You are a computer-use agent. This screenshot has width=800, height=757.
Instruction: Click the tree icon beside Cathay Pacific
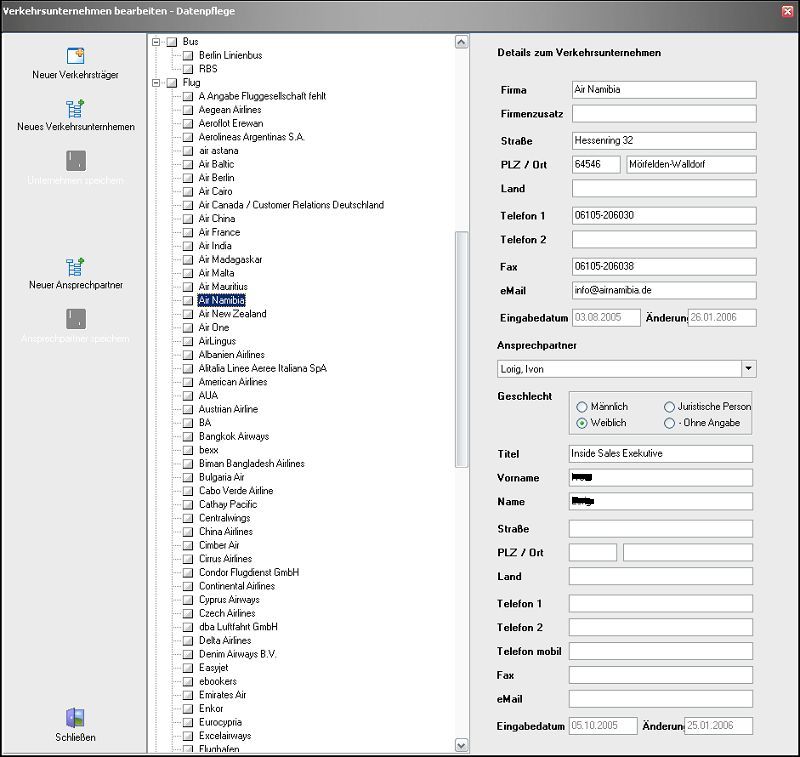tap(188, 504)
